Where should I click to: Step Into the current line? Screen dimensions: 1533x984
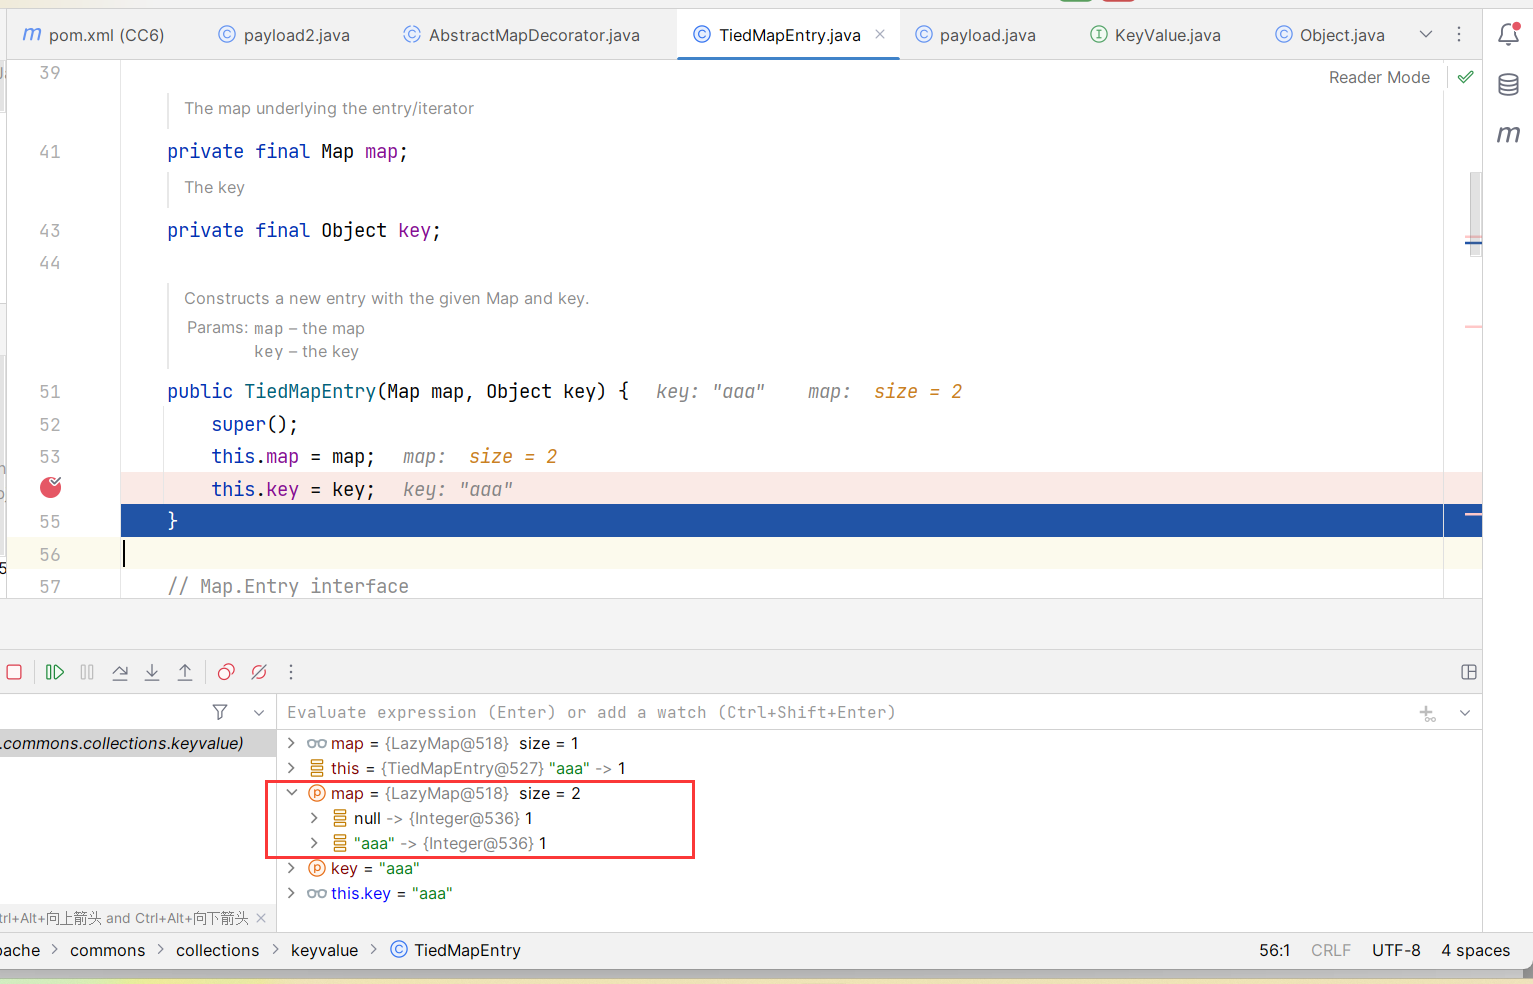152,672
